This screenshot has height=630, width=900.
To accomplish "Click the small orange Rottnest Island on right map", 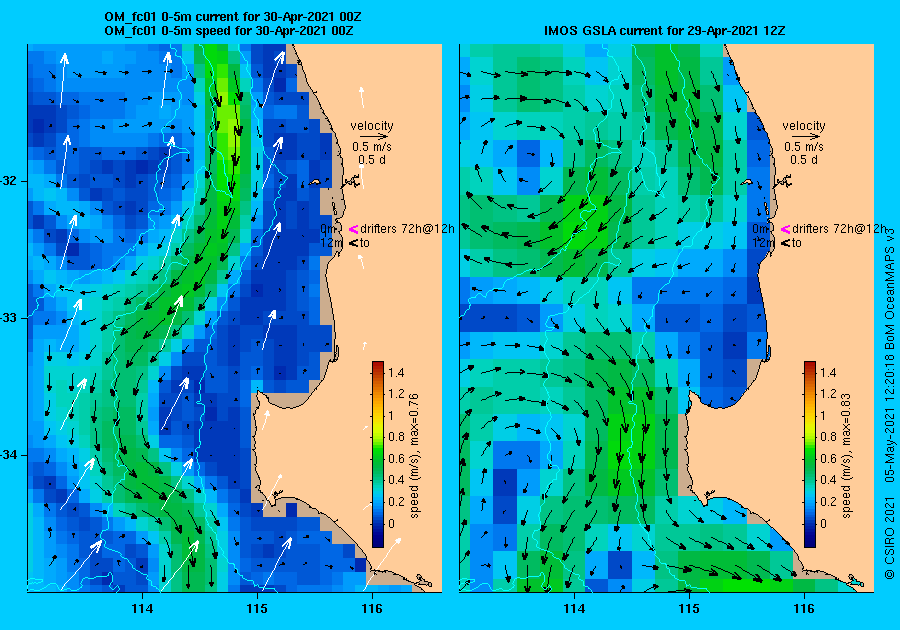I will (x=747, y=182).
